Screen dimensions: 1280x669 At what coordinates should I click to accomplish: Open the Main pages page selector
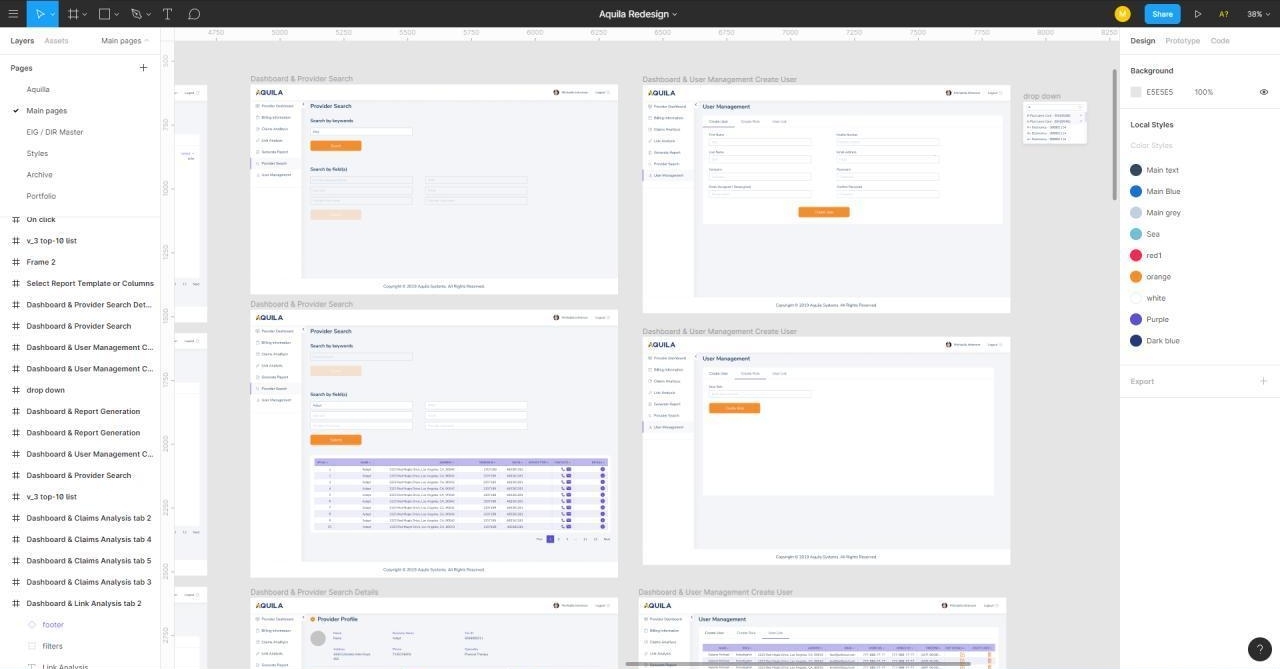pyautogui.click(x=122, y=40)
